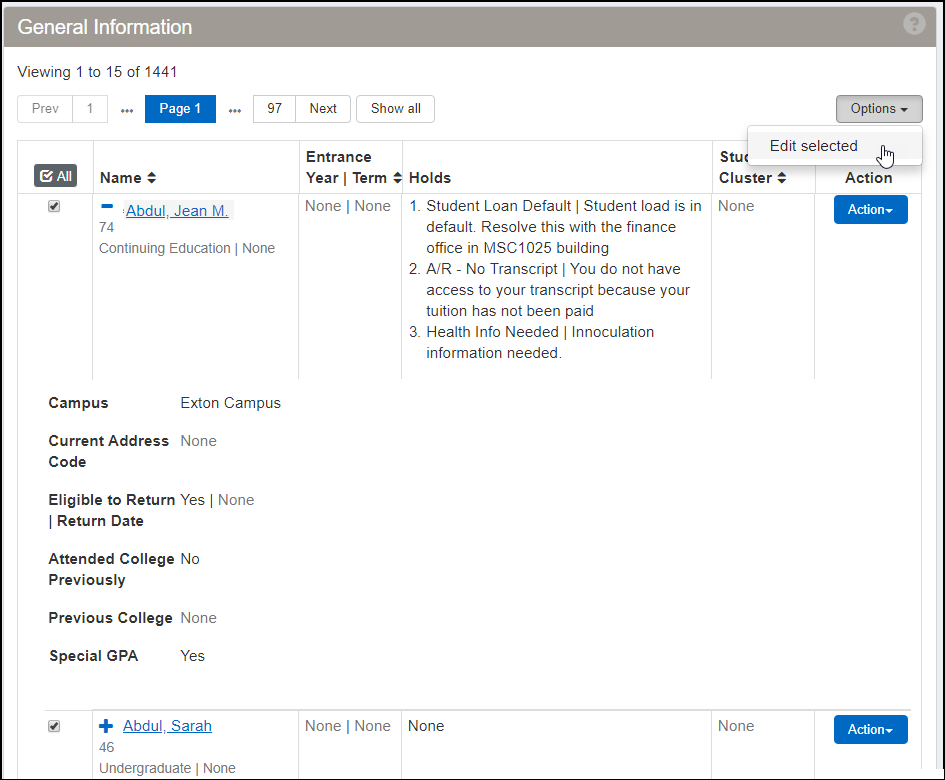
Task: Expand Abdul, Sarah row details
Action: coord(107,726)
